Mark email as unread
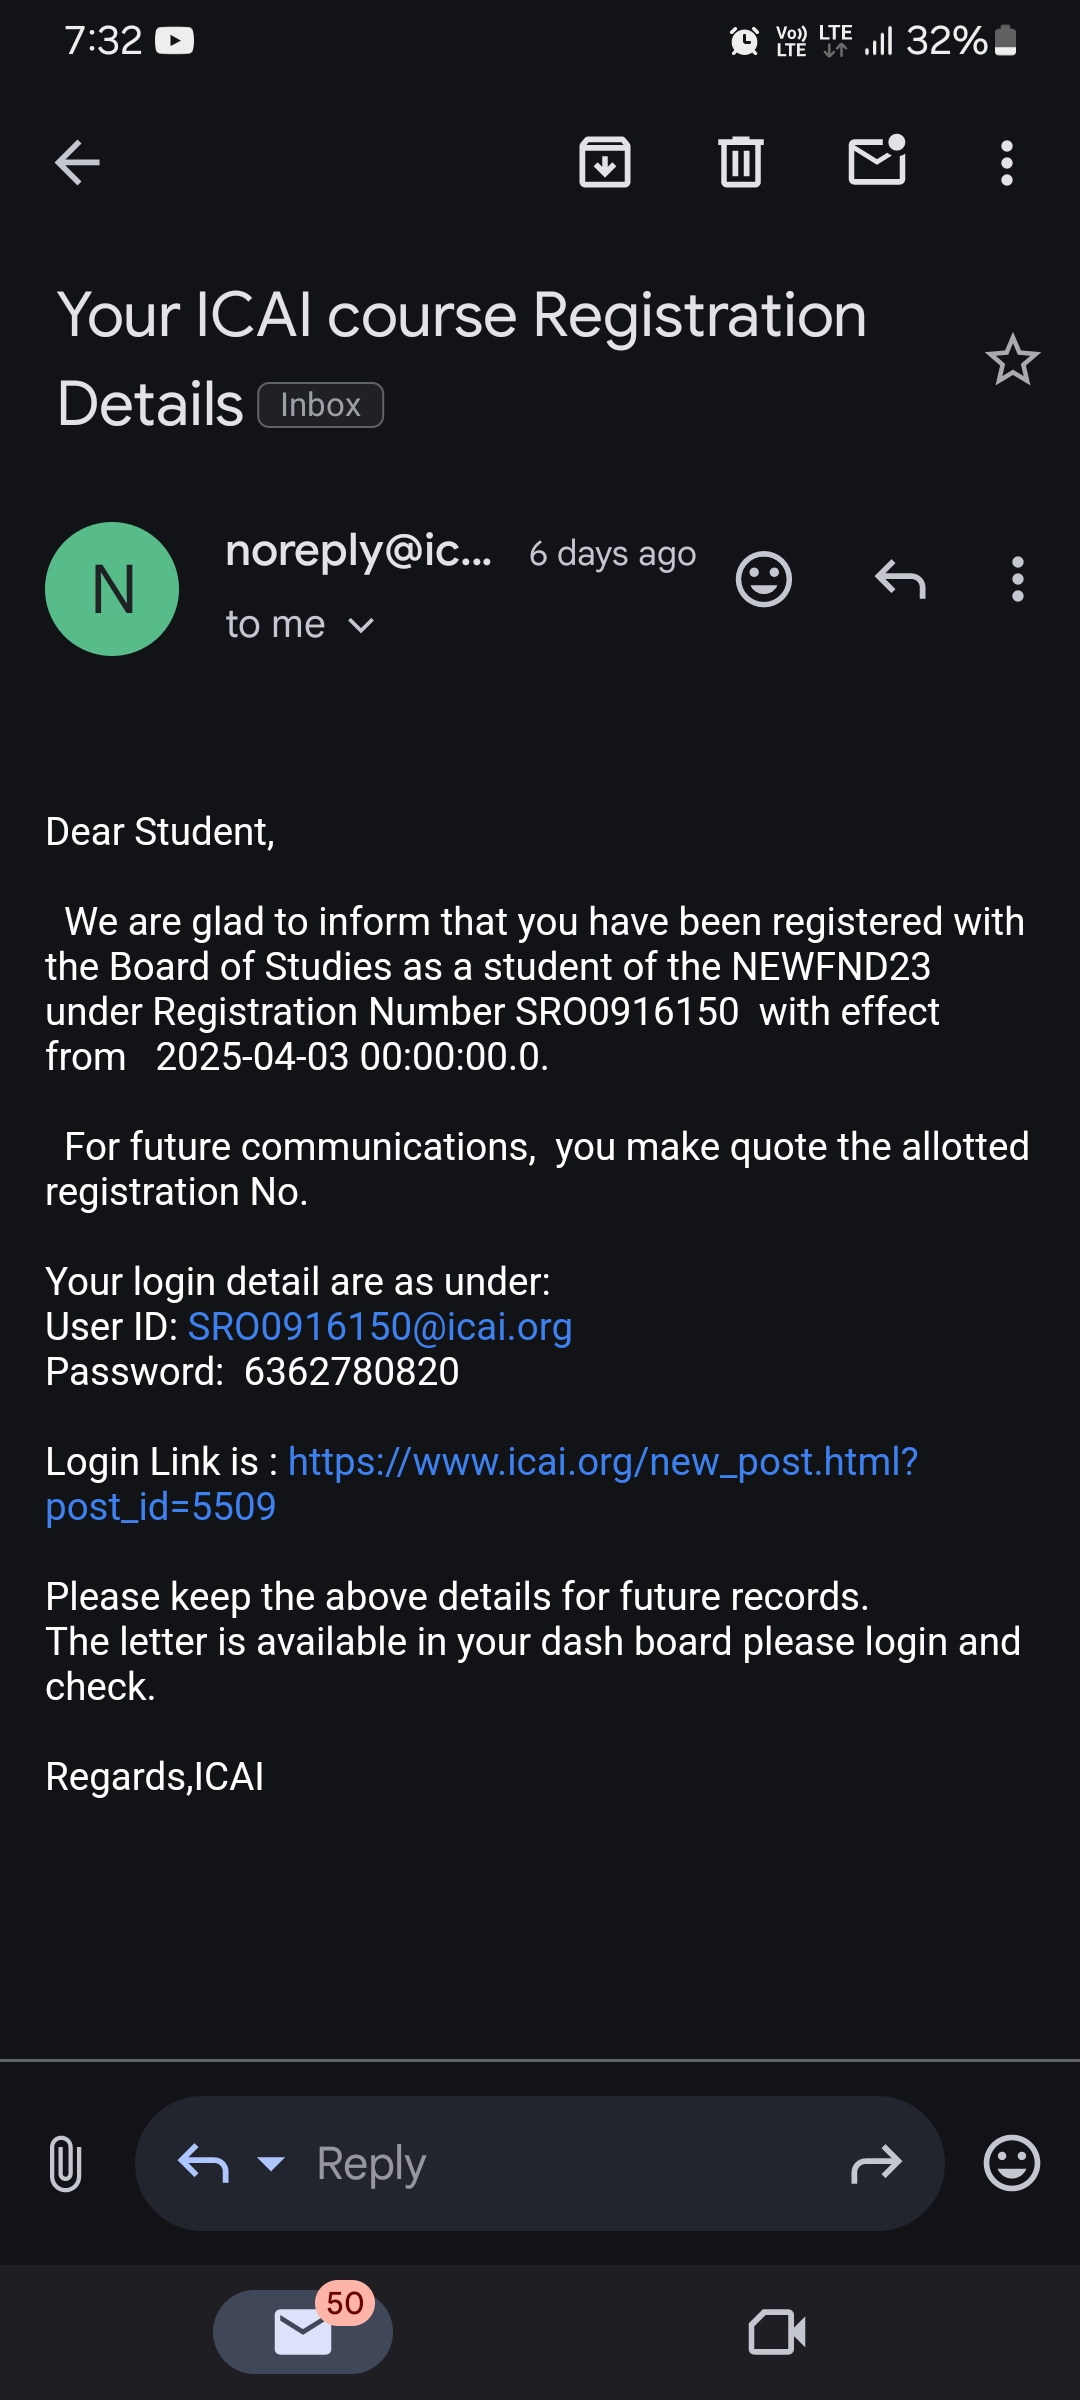The height and width of the screenshot is (2400, 1080). point(877,161)
